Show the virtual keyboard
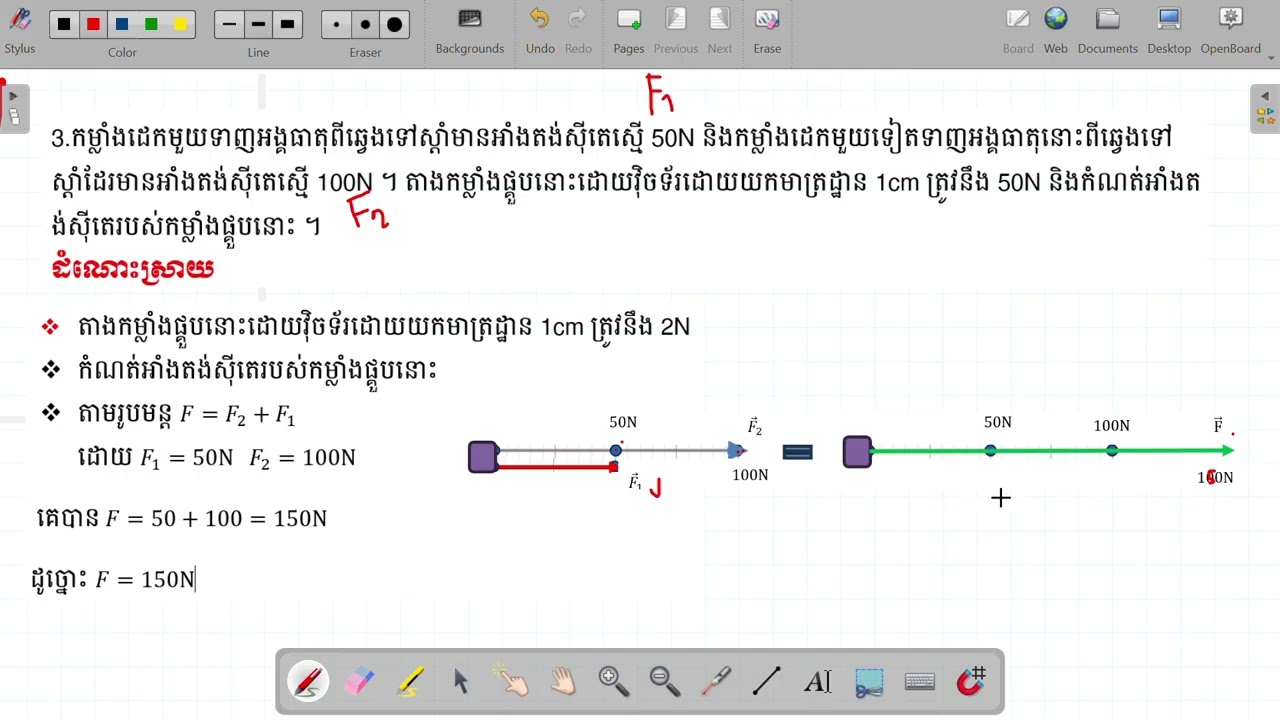The height and width of the screenshot is (720, 1280). pyautogui.click(x=920, y=682)
